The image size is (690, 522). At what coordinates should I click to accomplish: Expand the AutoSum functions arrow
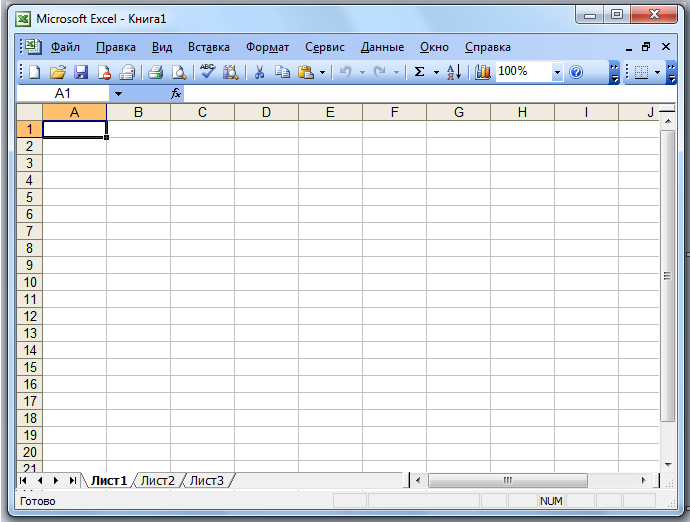pos(437,72)
